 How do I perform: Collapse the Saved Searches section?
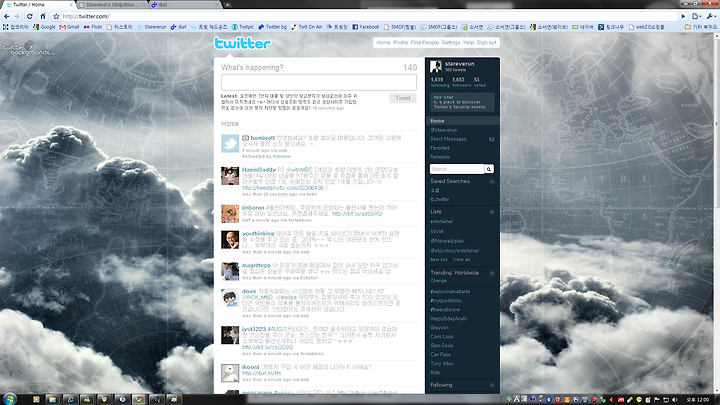[492, 181]
